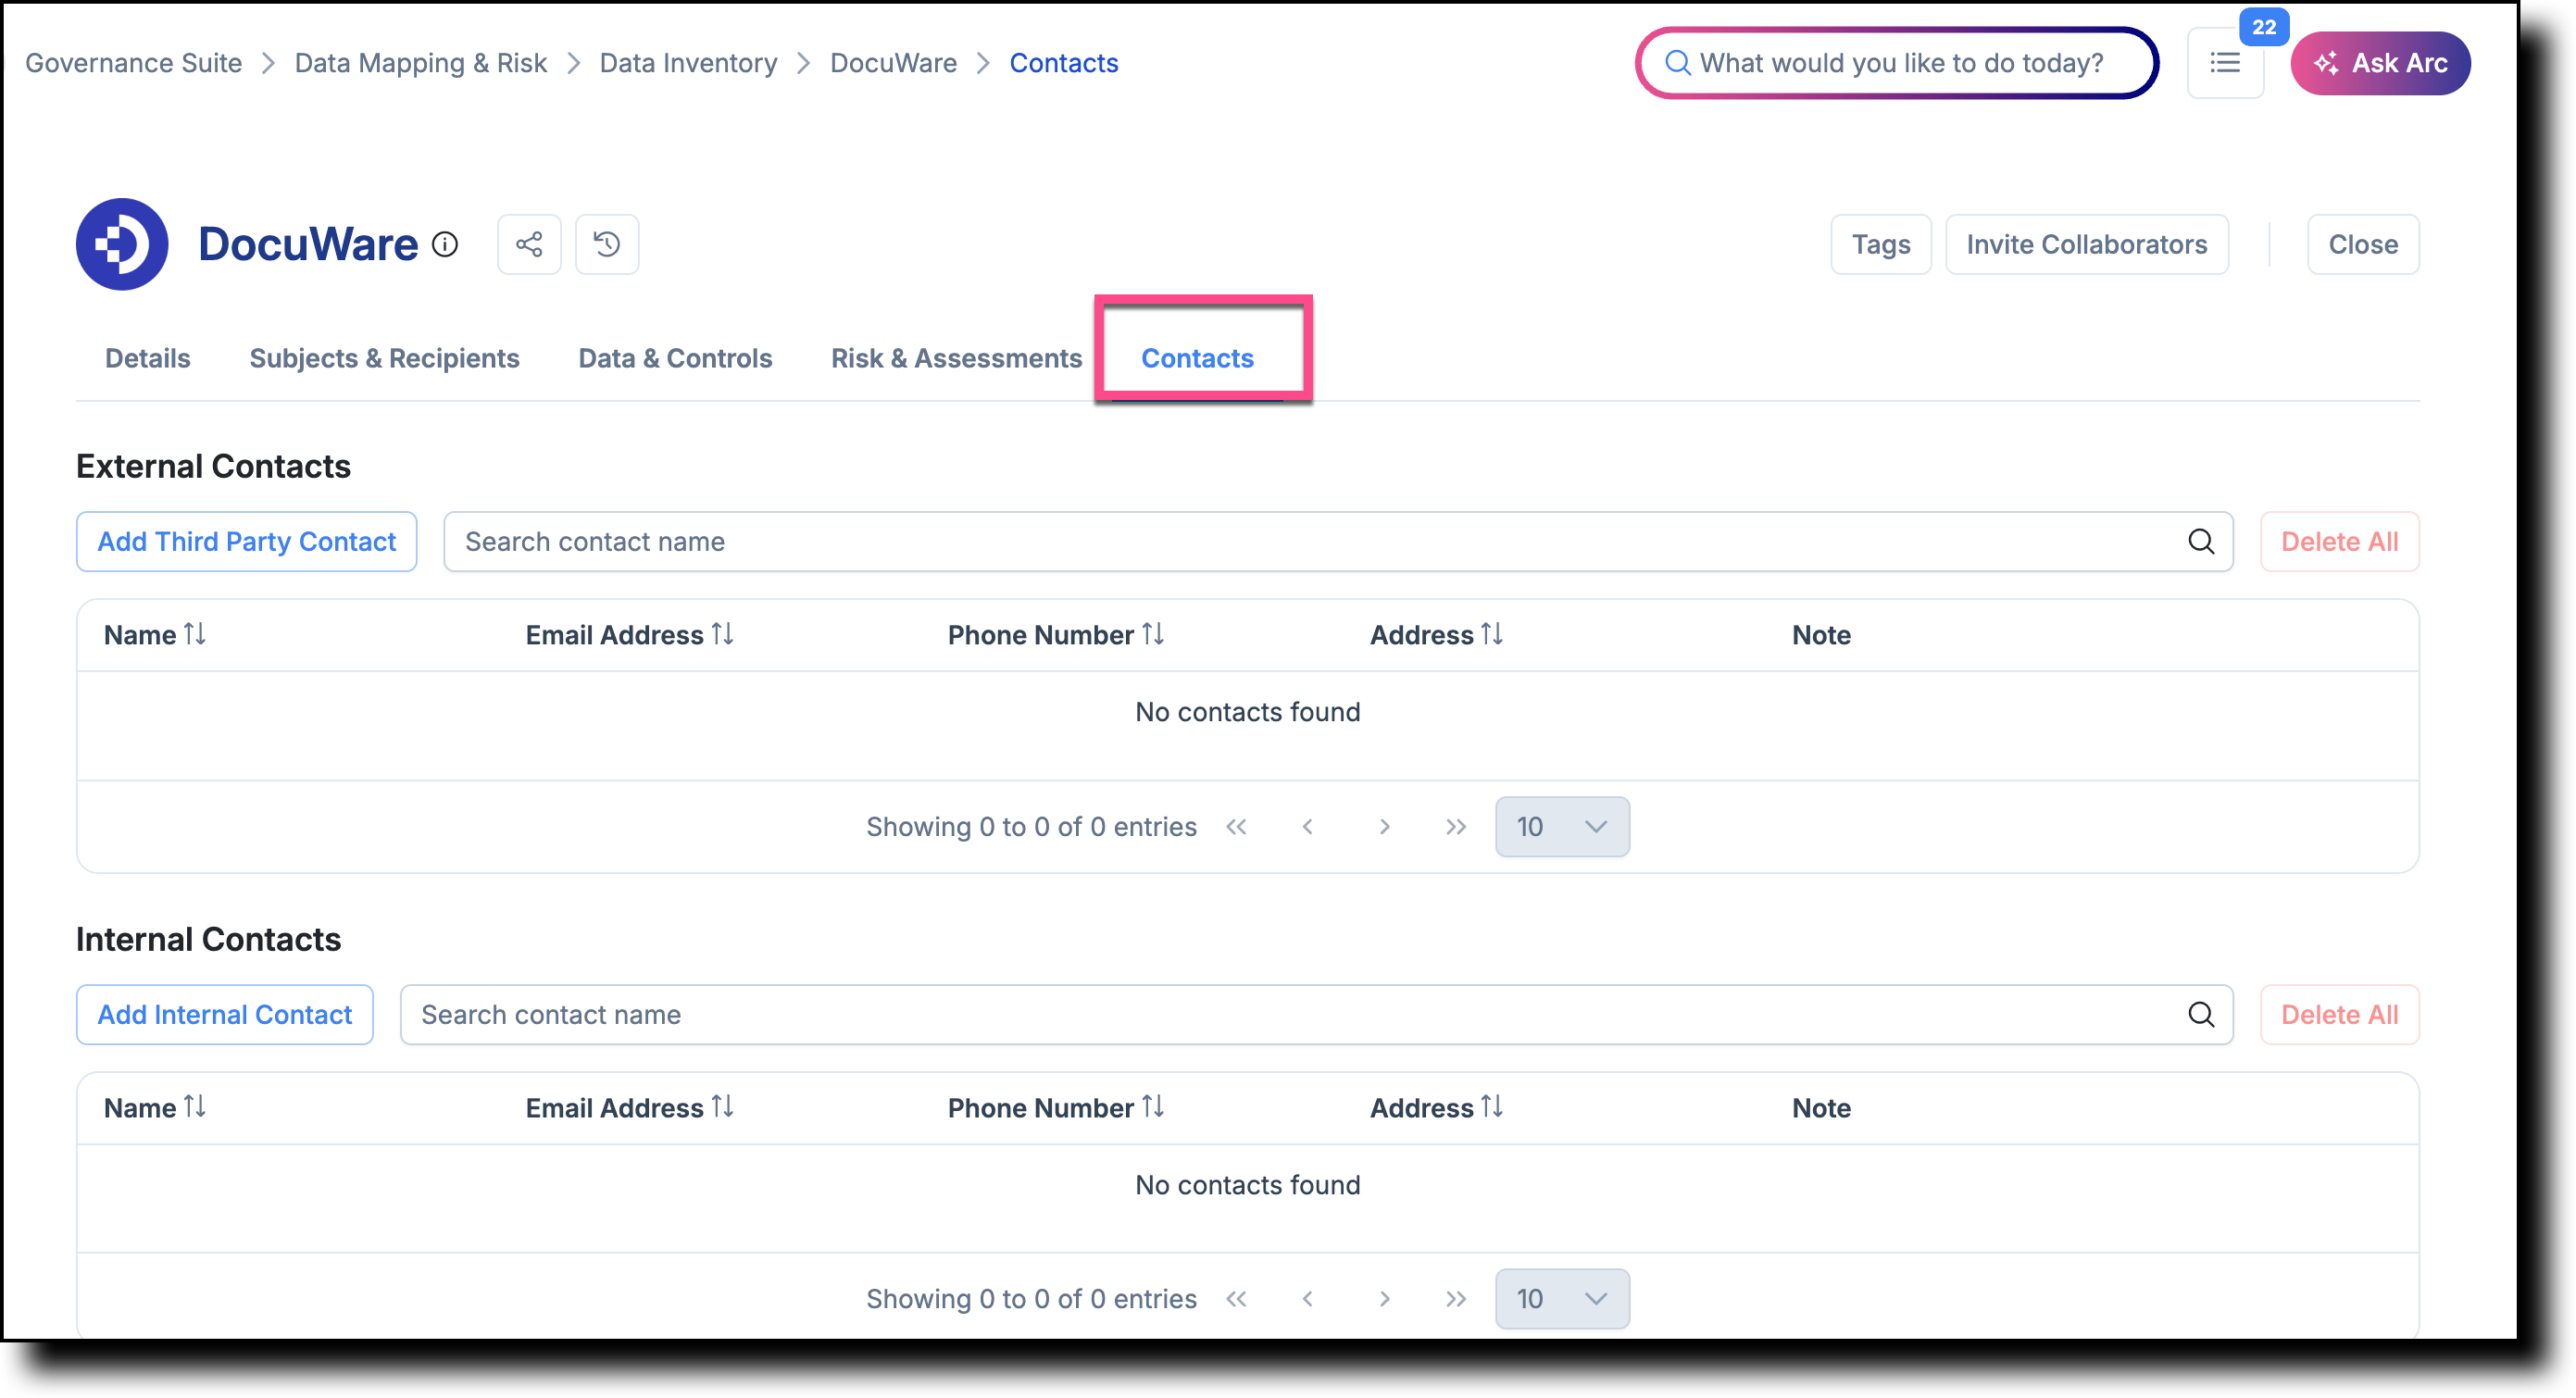The height and width of the screenshot is (1398, 2576).
Task: Open the history icon beside DocuWare
Action: coord(607,244)
